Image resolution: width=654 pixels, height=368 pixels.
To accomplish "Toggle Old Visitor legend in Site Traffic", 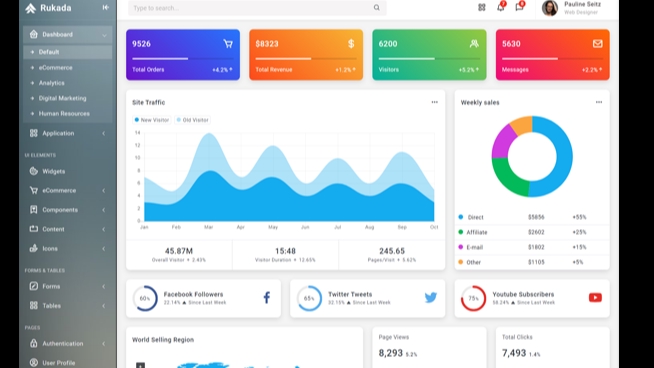I will (192, 120).
